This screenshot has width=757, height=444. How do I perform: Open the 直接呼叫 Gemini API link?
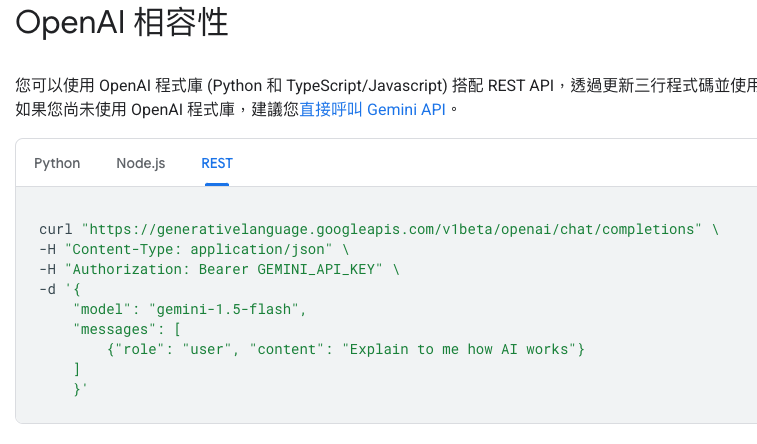372,110
